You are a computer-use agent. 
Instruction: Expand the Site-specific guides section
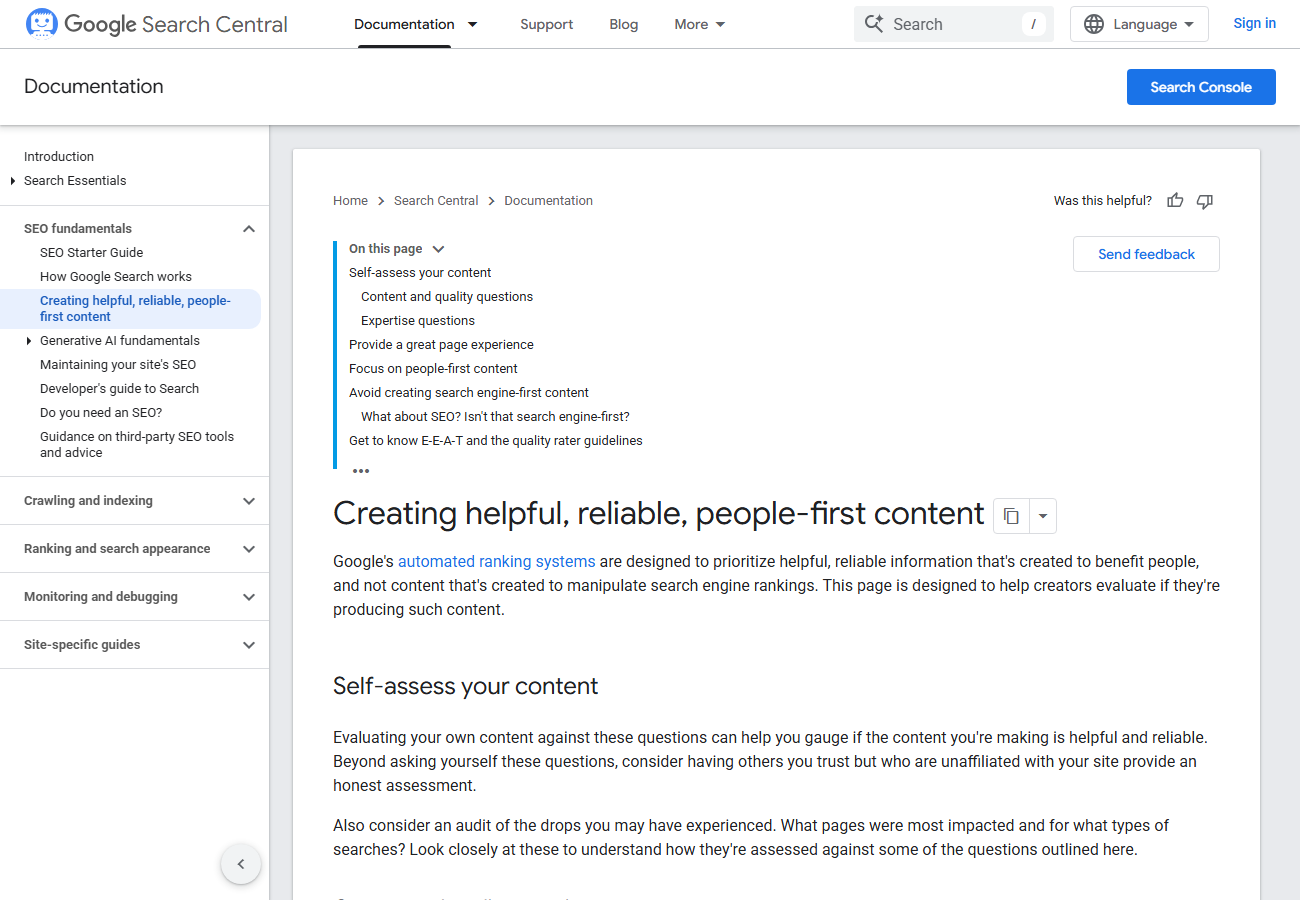point(249,645)
